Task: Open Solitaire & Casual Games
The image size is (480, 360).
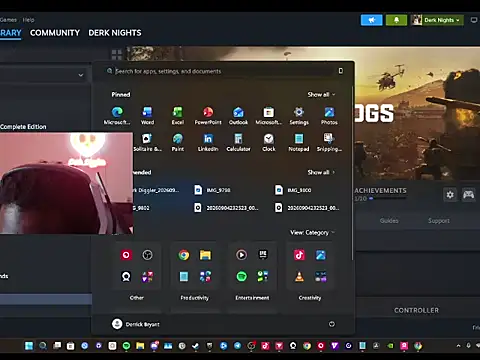Action: point(147,143)
